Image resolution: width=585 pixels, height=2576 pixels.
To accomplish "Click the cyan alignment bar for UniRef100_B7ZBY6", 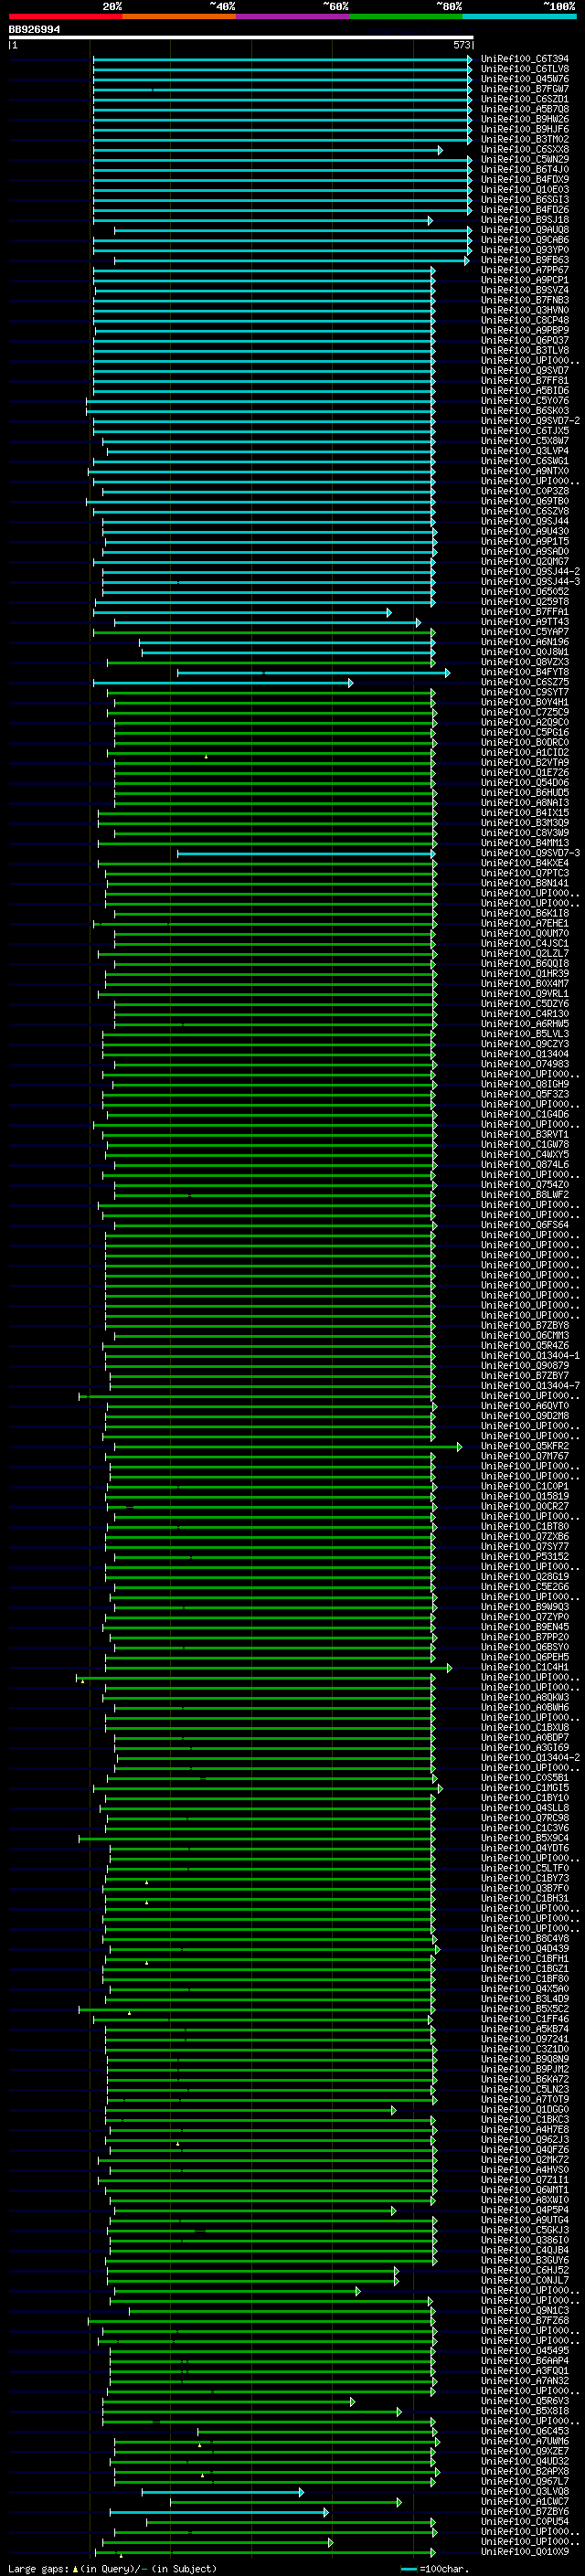I will pyautogui.click(x=218, y=2512).
